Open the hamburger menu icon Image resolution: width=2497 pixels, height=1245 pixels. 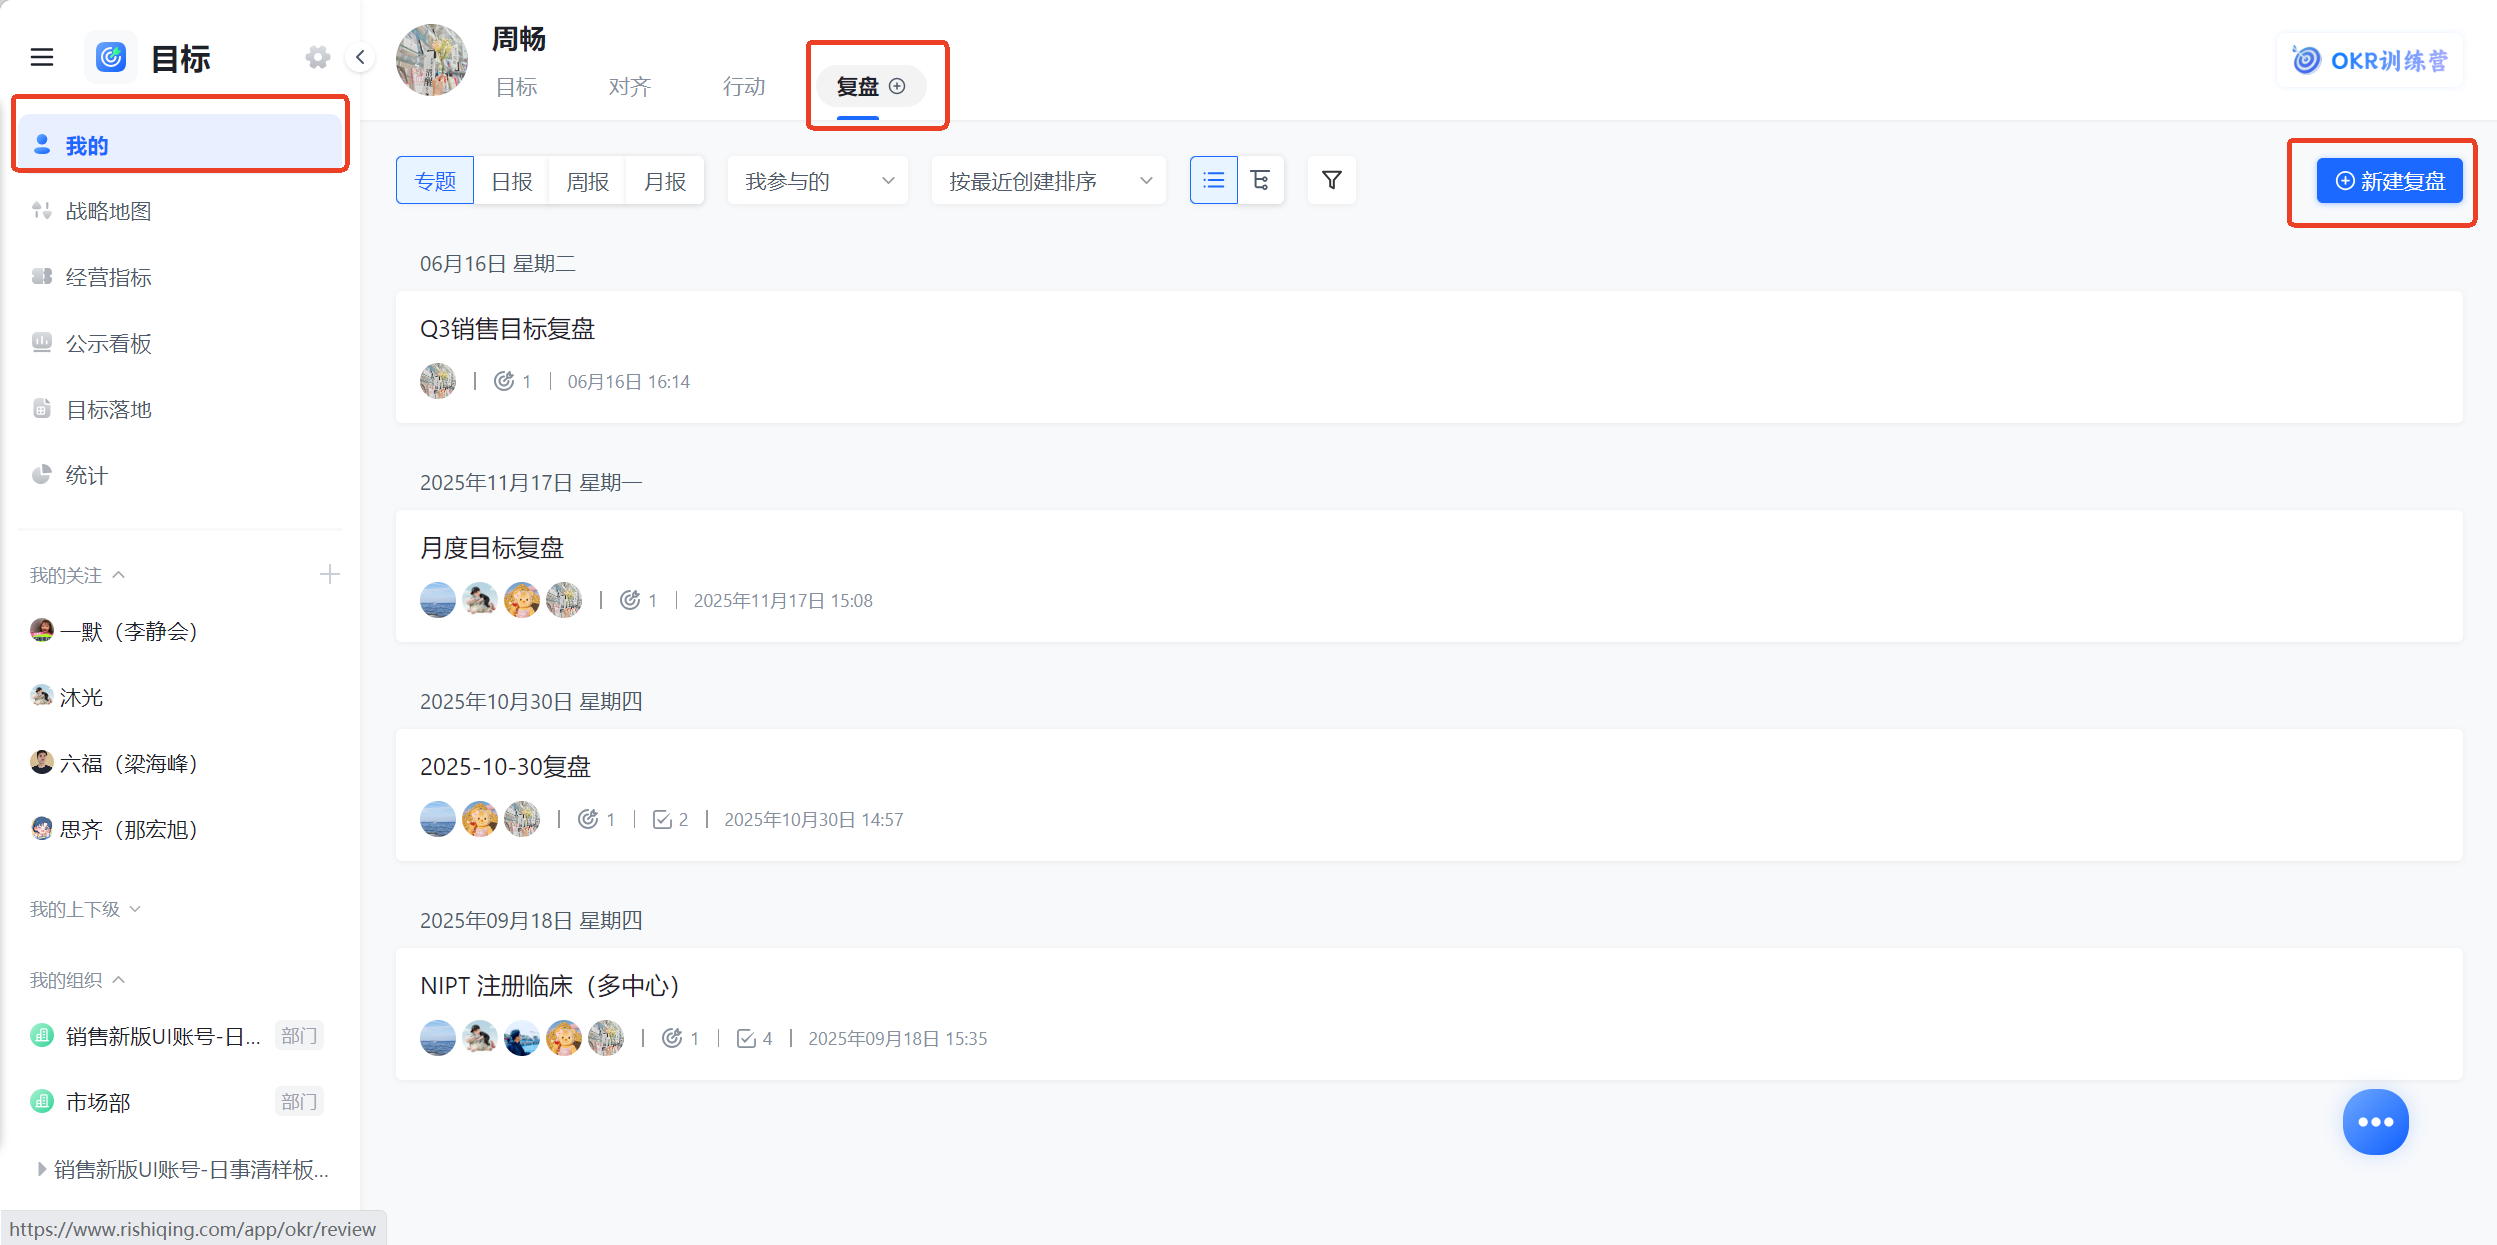tap(42, 58)
